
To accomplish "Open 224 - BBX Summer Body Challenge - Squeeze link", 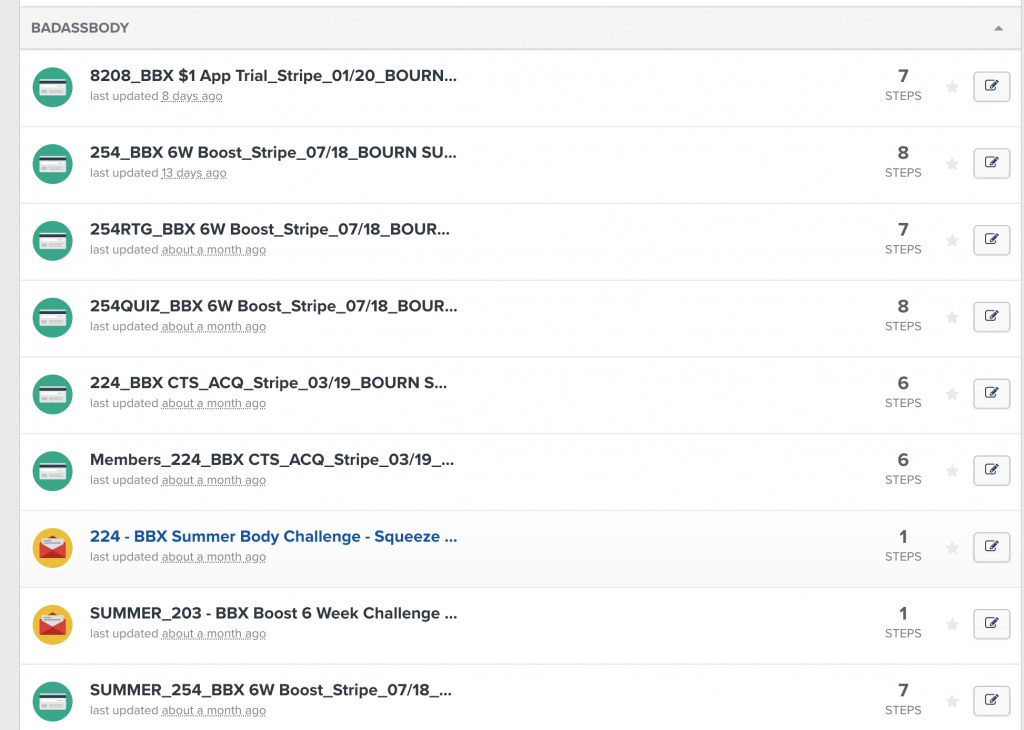I will 274,537.
